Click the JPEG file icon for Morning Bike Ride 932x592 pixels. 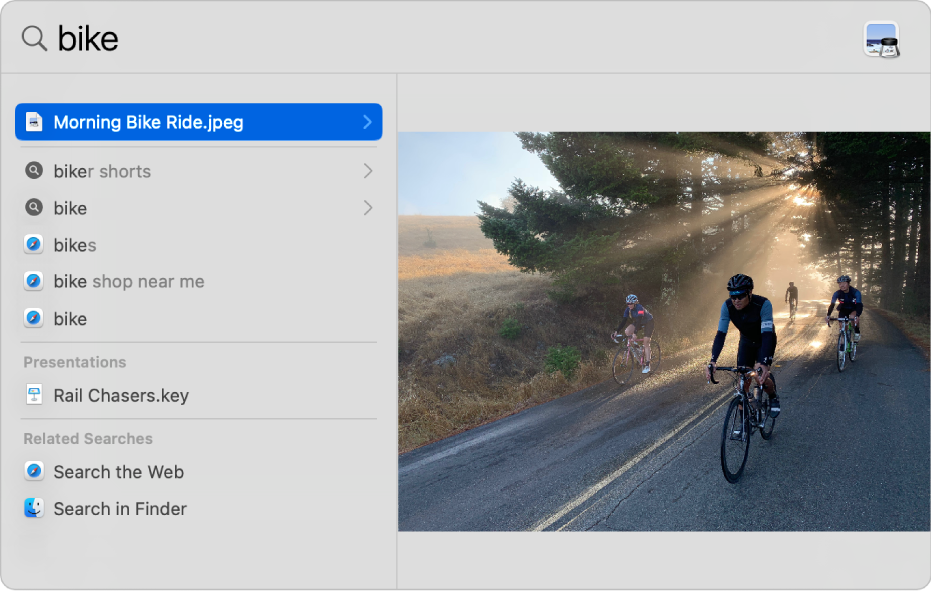(x=34, y=122)
